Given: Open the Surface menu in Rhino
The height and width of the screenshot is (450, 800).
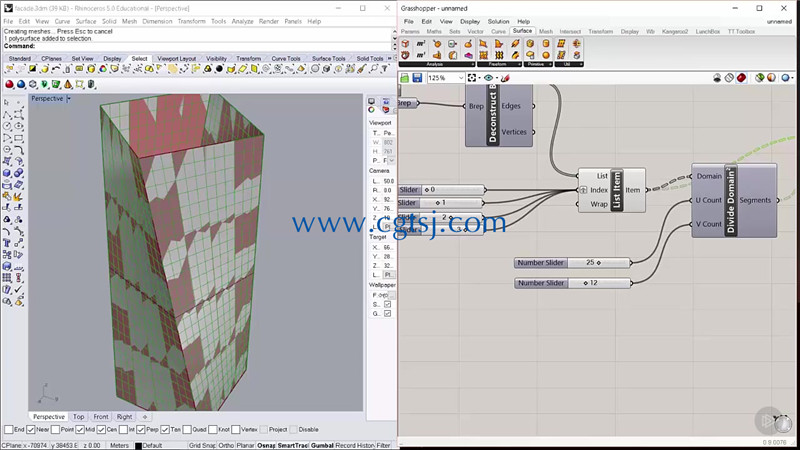Looking at the screenshot, I should [86, 21].
